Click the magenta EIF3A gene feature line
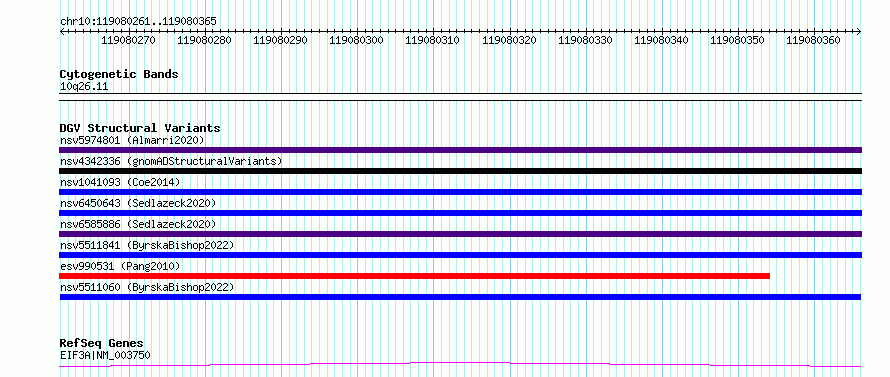The height and width of the screenshot is (377, 890). 460,364
